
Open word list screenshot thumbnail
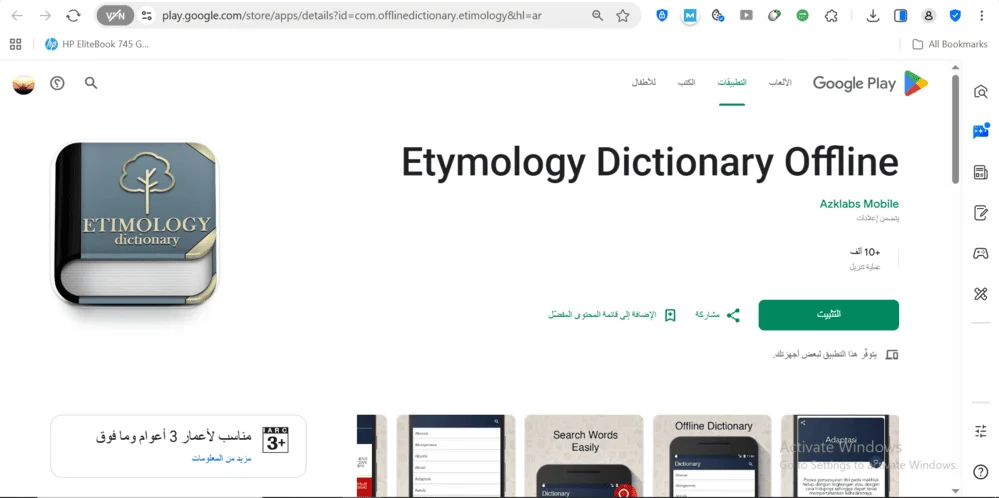[456, 456]
